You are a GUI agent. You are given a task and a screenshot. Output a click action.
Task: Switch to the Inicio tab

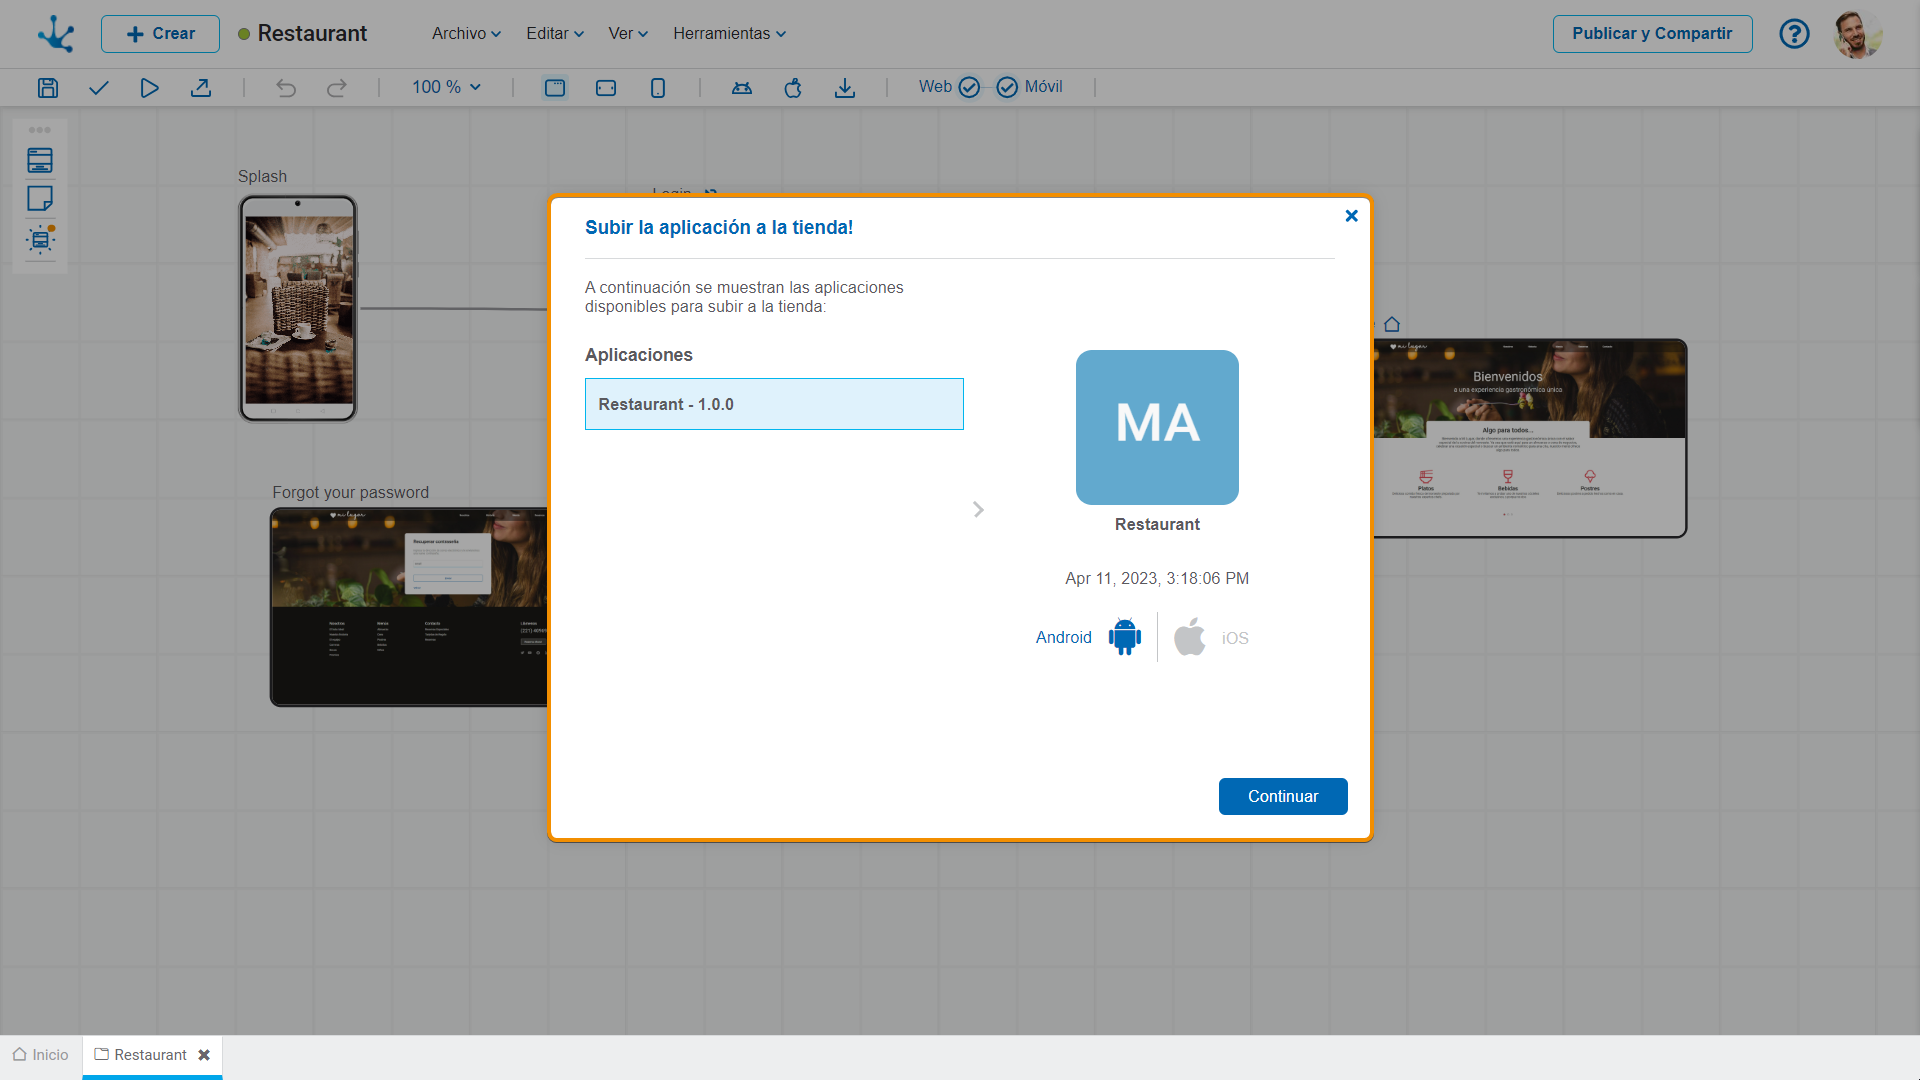coord(41,1055)
